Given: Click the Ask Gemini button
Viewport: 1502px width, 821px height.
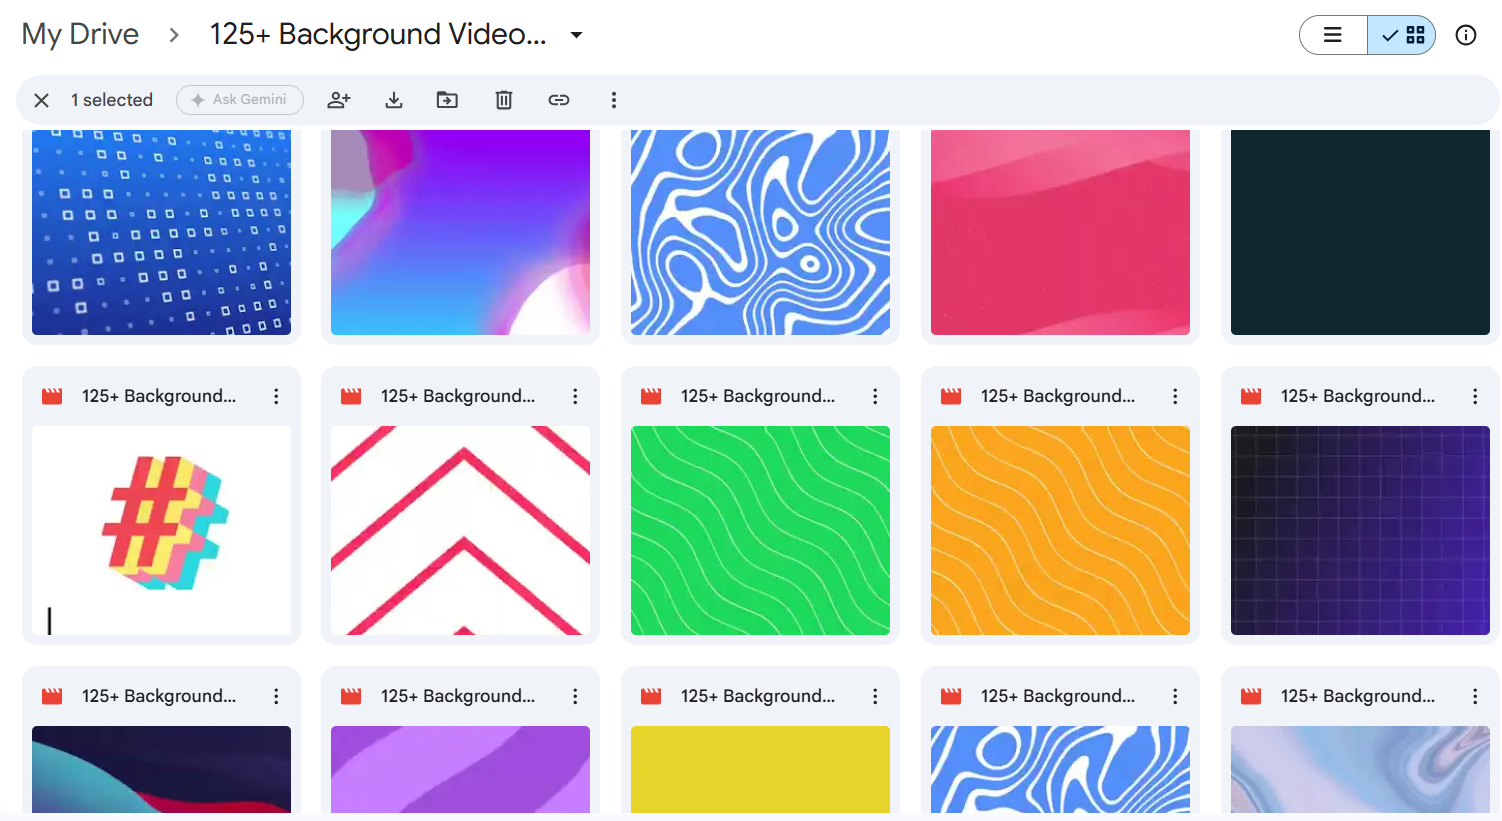Looking at the screenshot, I should (x=240, y=100).
